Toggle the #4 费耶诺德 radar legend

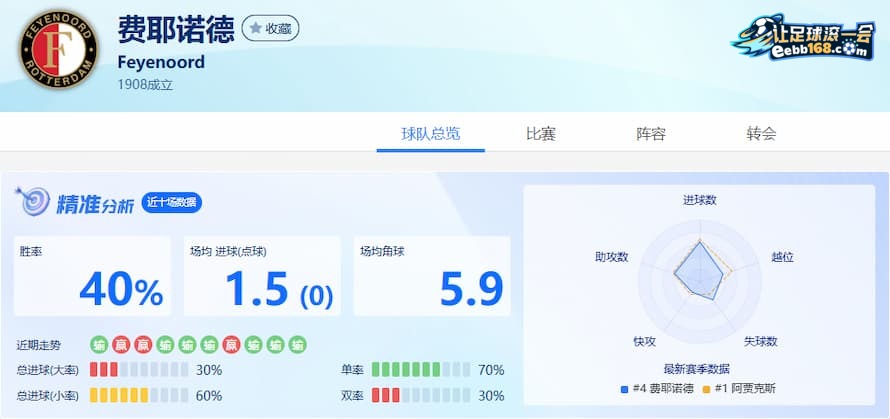[x=657, y=388]
